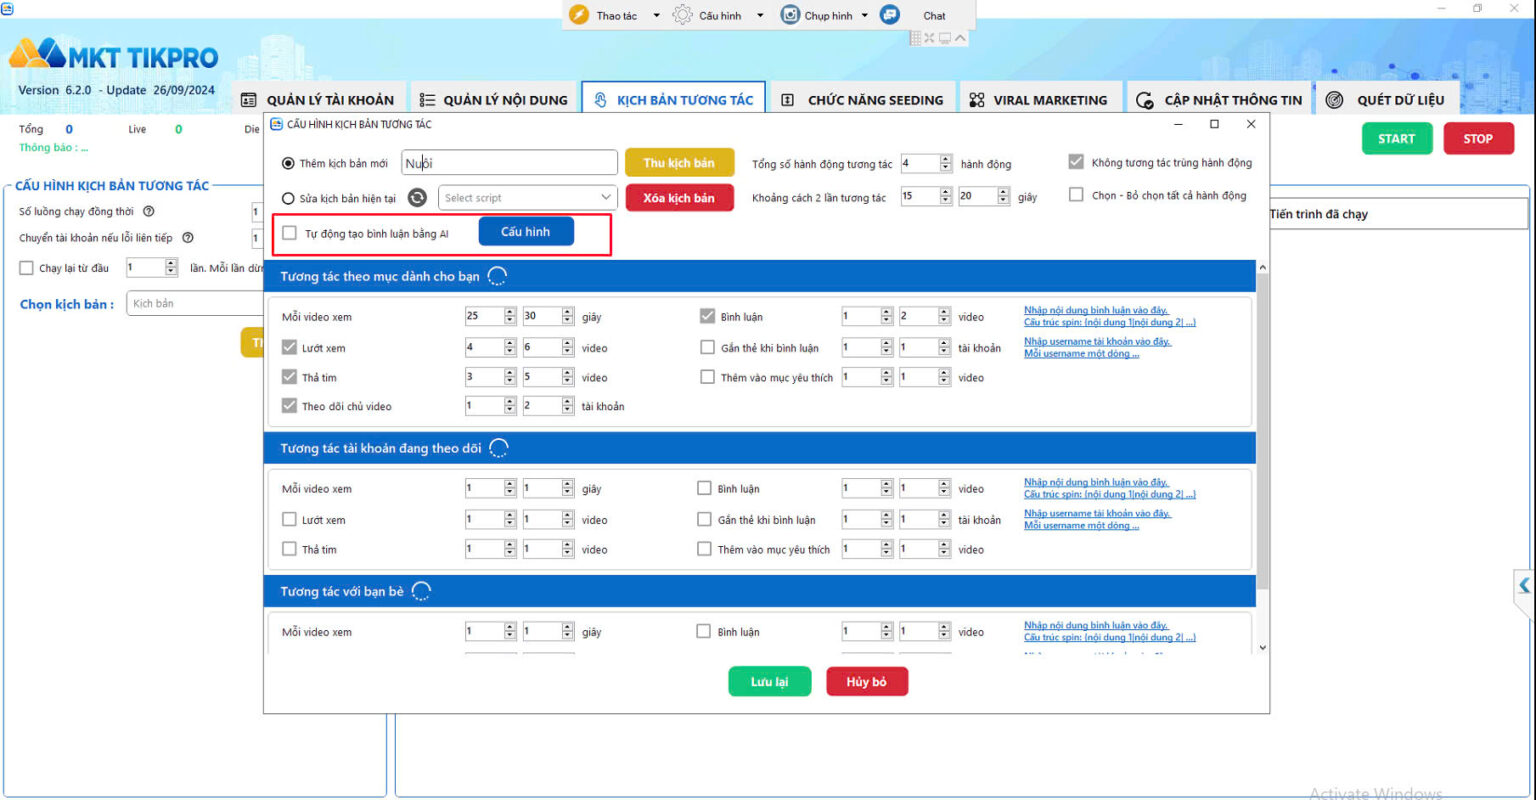Click Thả tim minimum value field showing 3
This screenshot has height=800, width=1536.
pos(484,377)
